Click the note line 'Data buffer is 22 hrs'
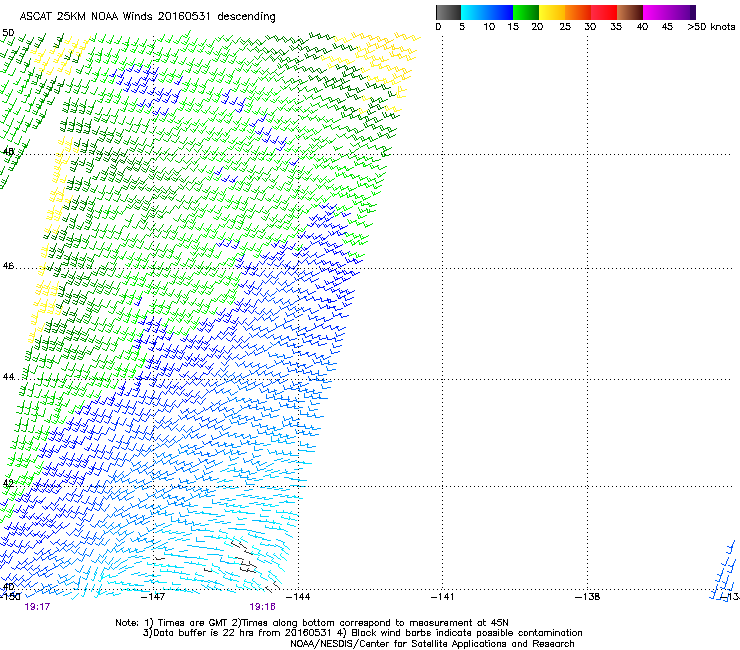This screenshot has height=650, width=740. [x=362, y=633]
